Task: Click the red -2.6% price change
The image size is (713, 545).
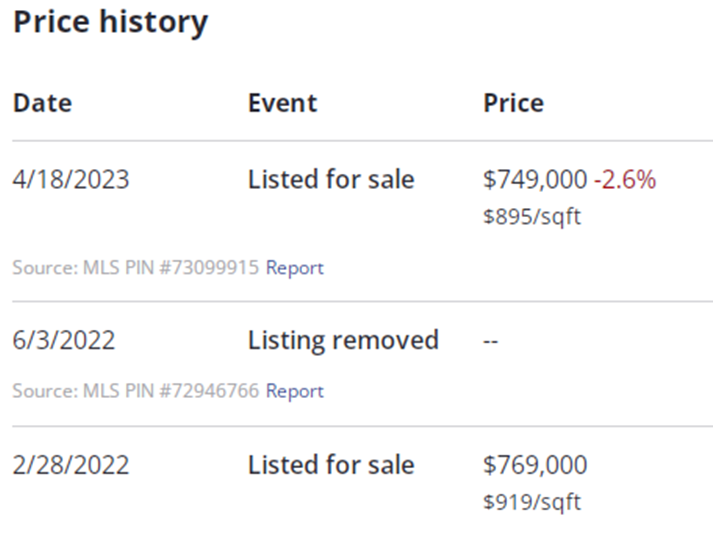Action: (x=625, y=180)
